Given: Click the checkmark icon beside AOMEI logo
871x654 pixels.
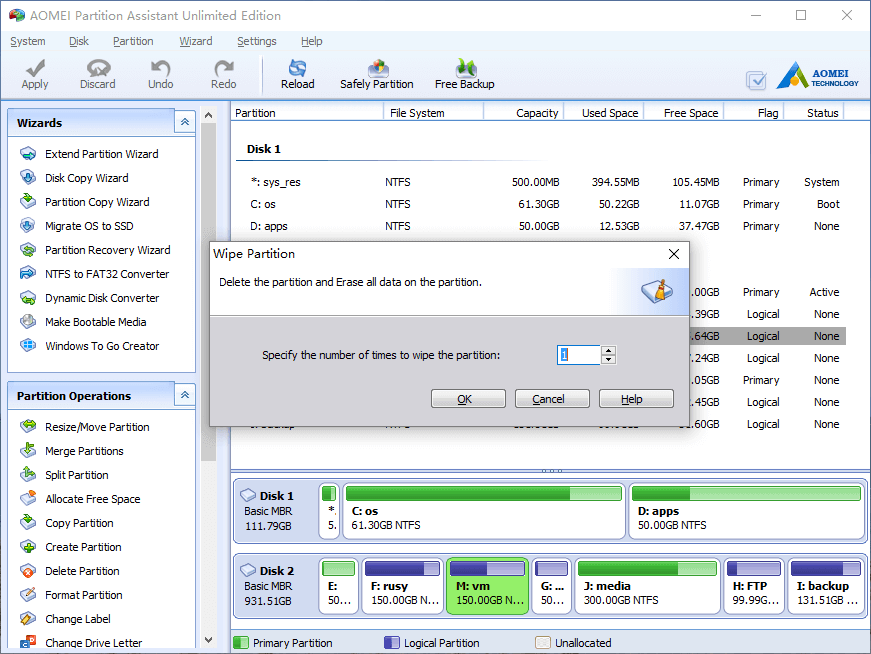Looking at the screenshot, I should [x=756, y=81].
